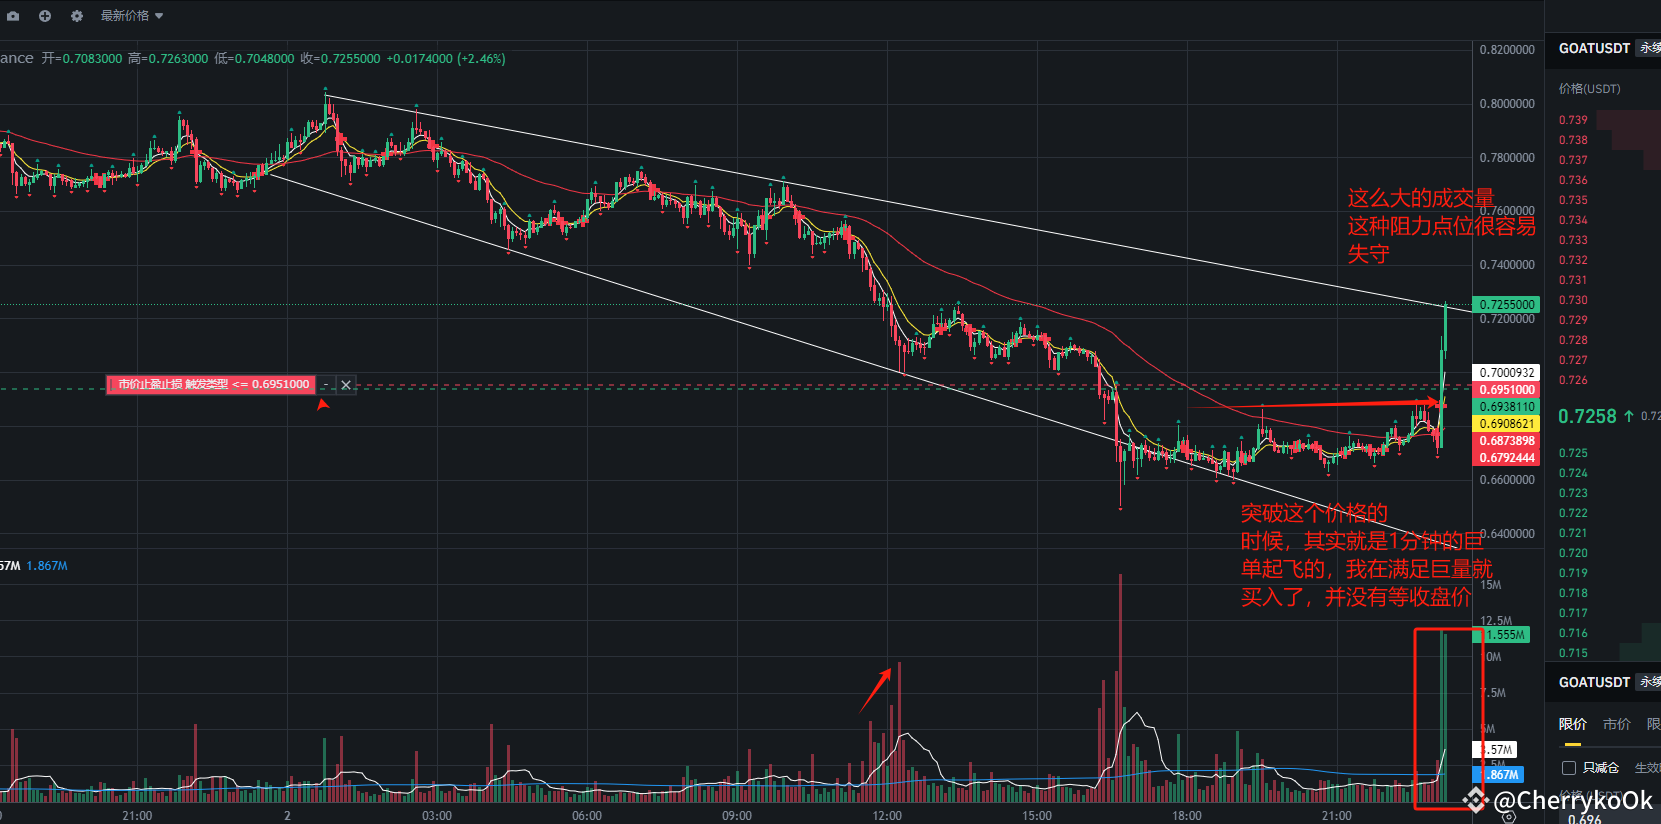Open chart settings via the gear icon
This screenshot has height=824, width=1661.
[x=77, y=16]
